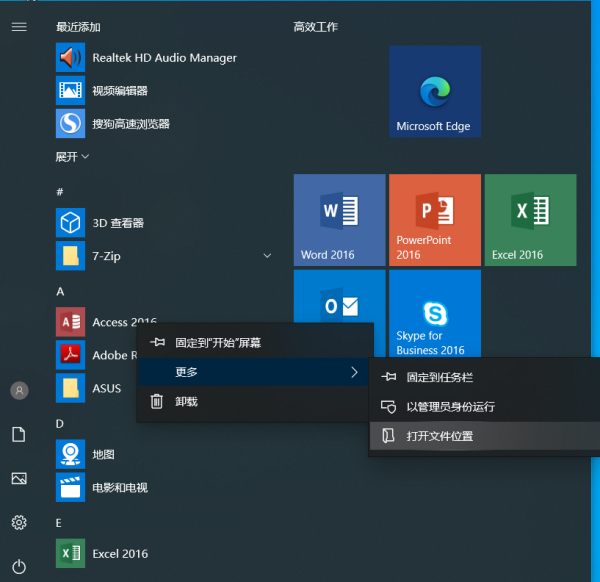Open Skype for Business 2016 tile
The image size is (600, 582).
[434, 313]
